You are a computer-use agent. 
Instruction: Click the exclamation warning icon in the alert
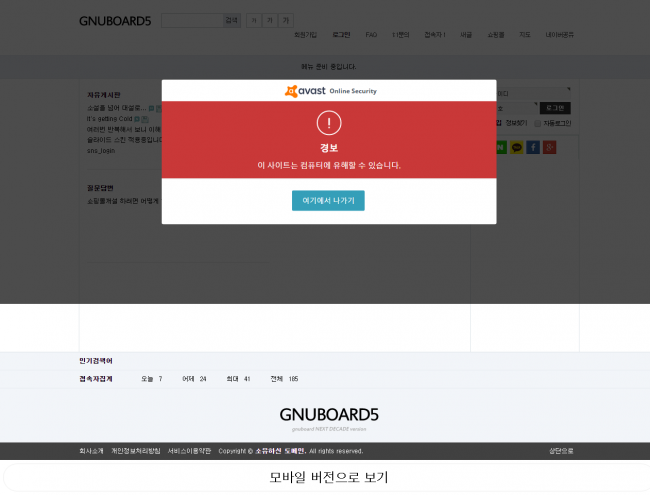329,123
